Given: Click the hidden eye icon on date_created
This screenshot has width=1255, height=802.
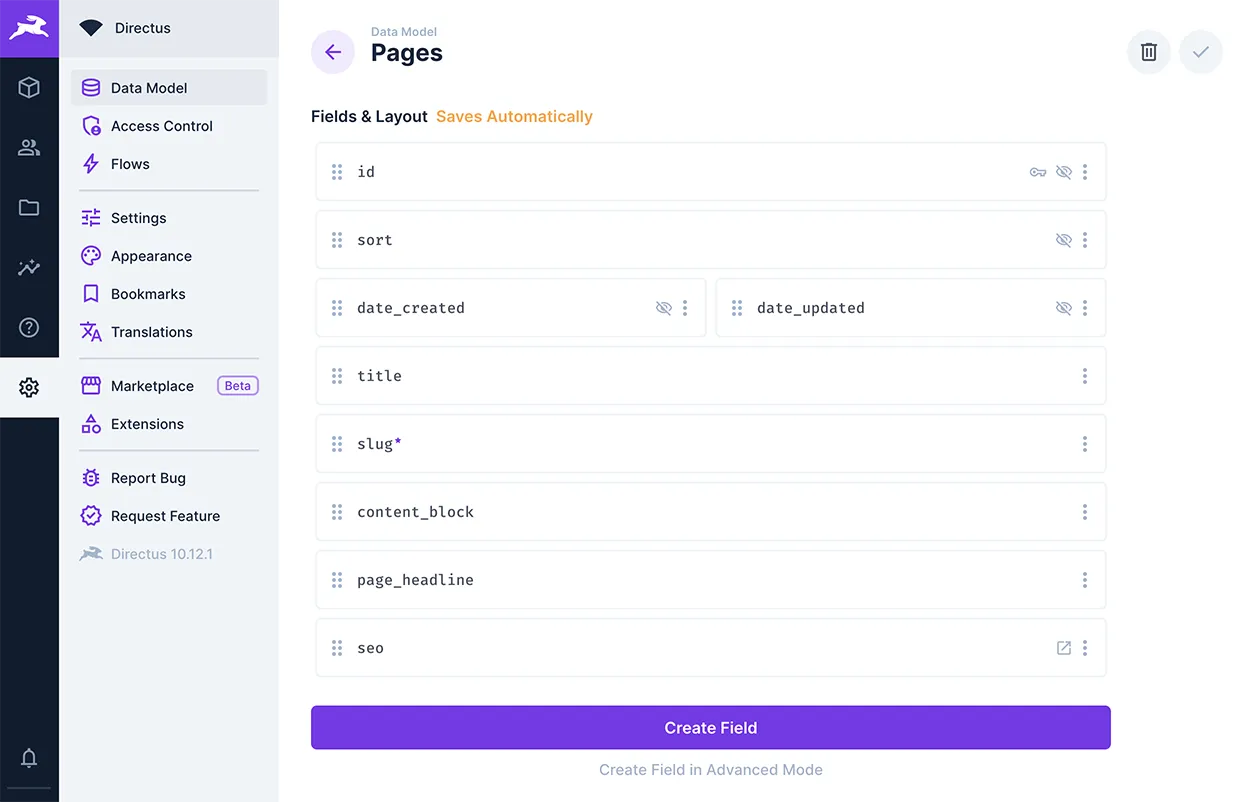Looking at the screenshot, I should (x=664, y=308).
